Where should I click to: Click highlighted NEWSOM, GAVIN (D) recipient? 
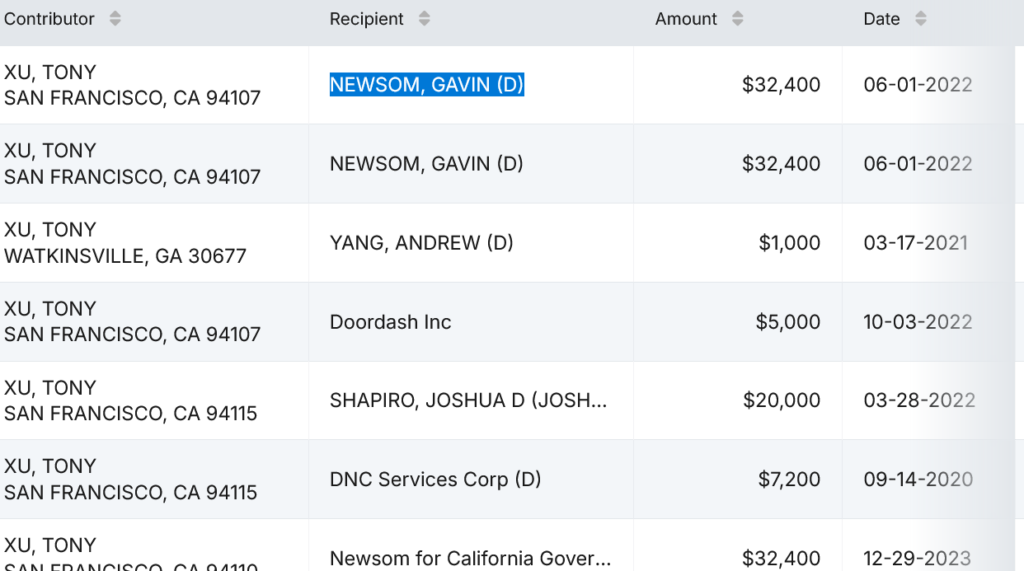click(427, 85)
